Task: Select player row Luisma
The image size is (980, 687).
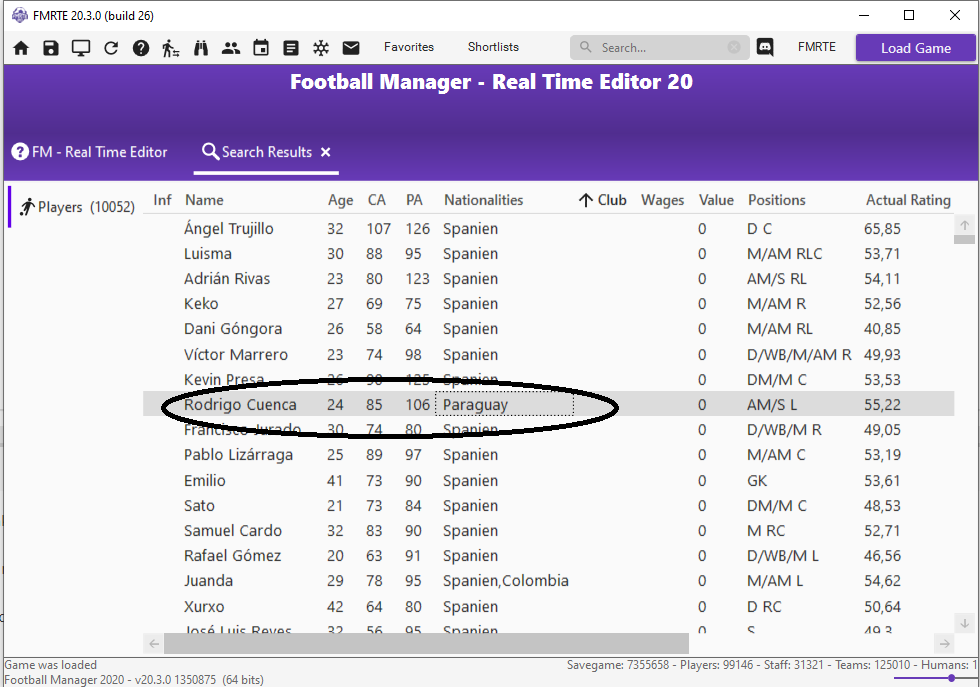Action: coord(549,254)
